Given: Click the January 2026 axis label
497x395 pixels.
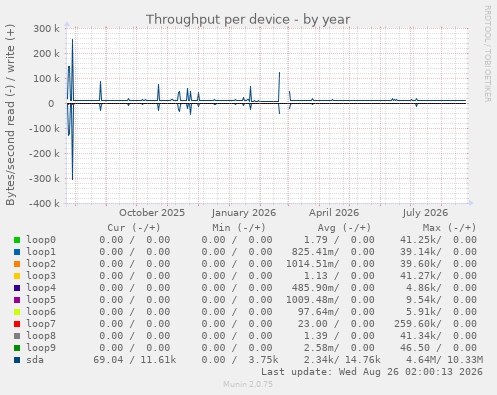Looking at the screenshot, I should 244,213.
